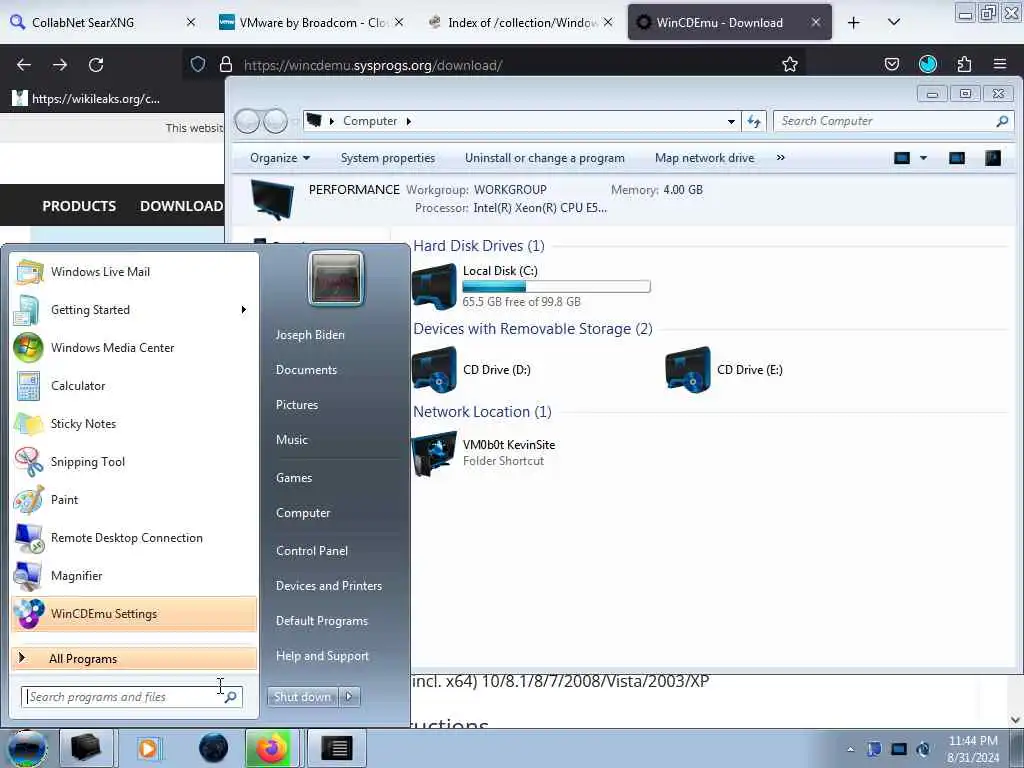Open the Windows Start orb
The image size is (1024, 768).
coord(27,748)
